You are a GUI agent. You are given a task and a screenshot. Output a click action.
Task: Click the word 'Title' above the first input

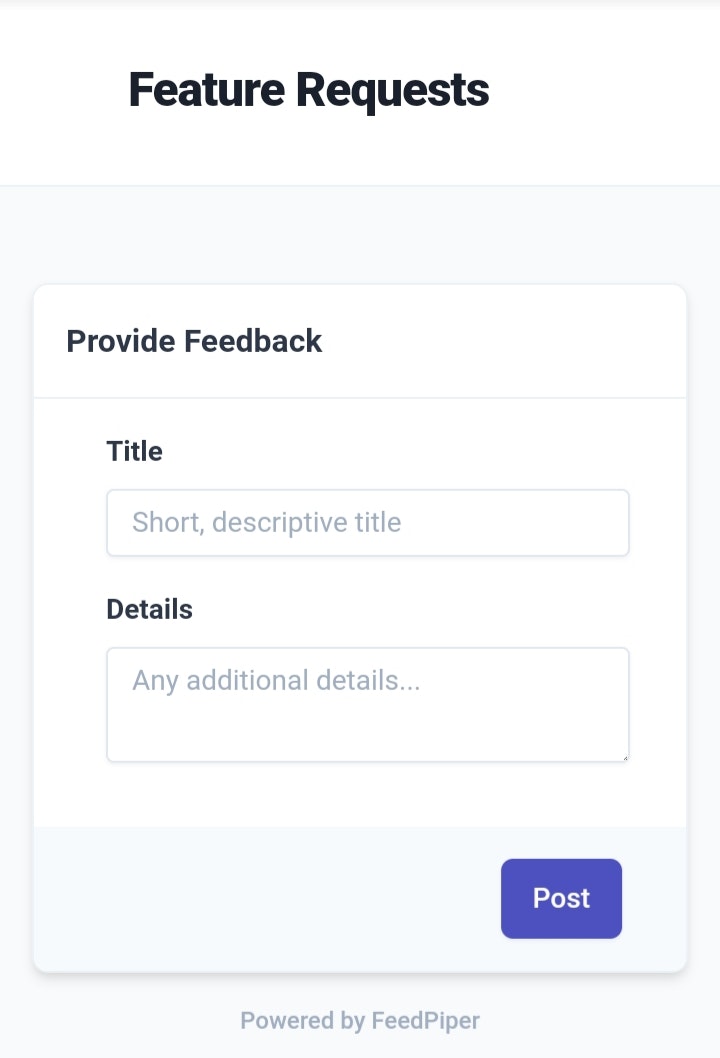(x=134, y=451)
